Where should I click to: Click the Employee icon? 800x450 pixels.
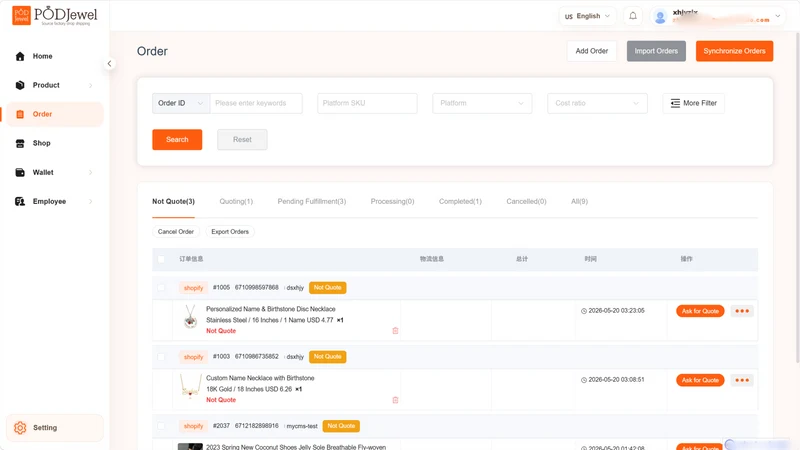tap(20, 202)
